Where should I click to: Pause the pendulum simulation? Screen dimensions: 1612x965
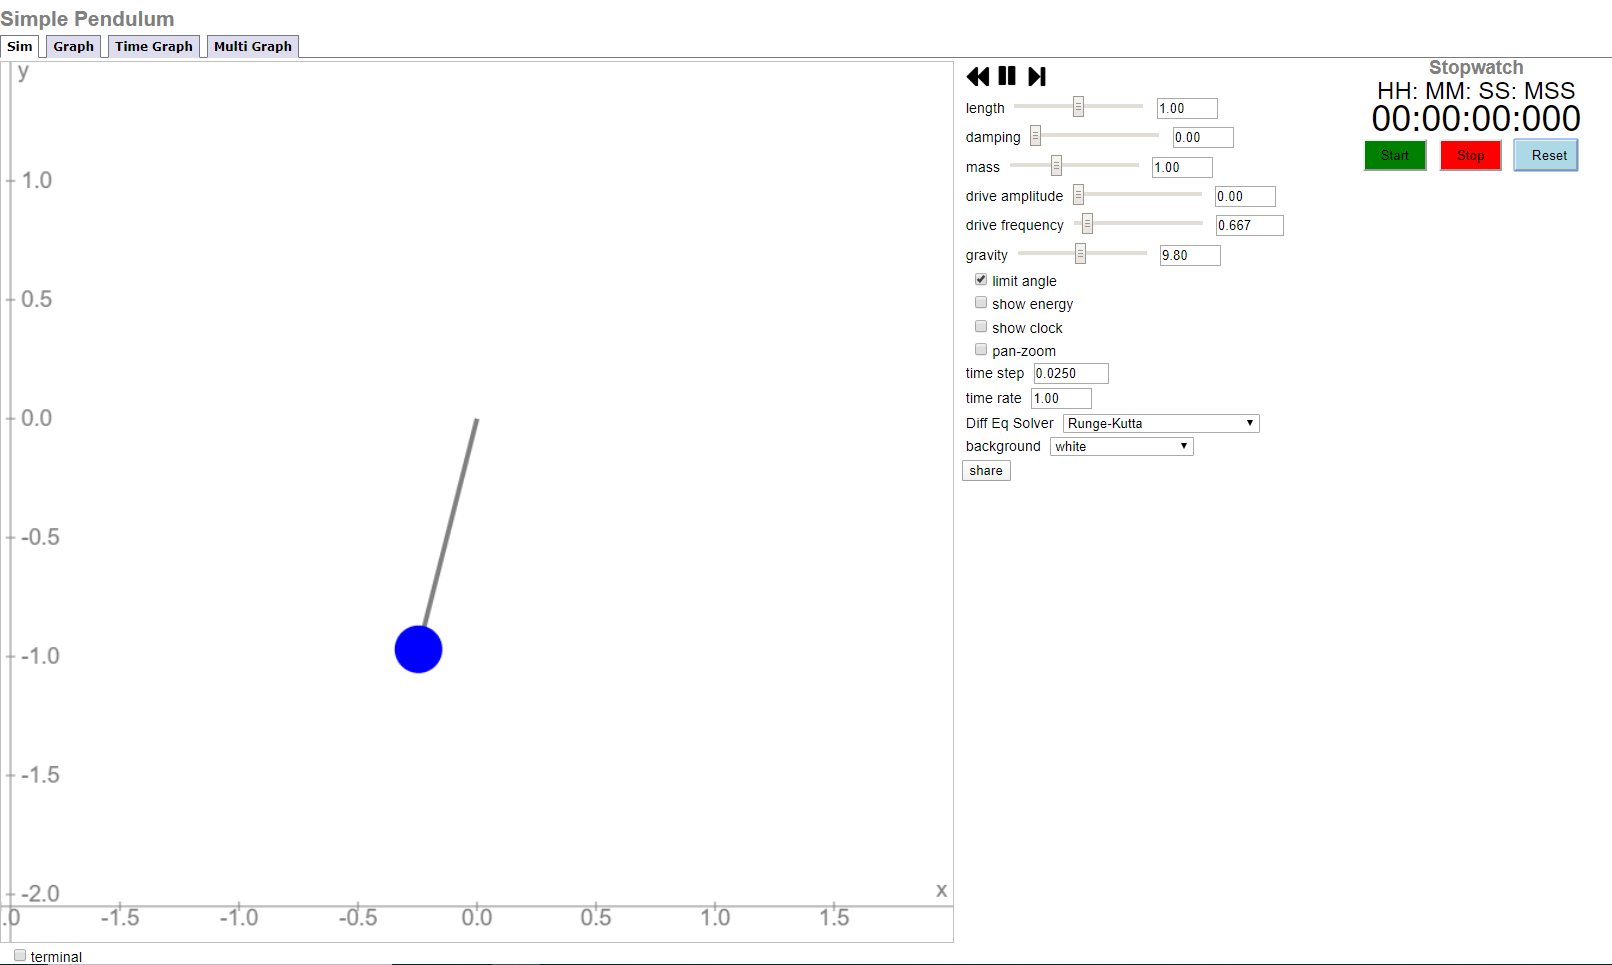(x=1007, y=76)
